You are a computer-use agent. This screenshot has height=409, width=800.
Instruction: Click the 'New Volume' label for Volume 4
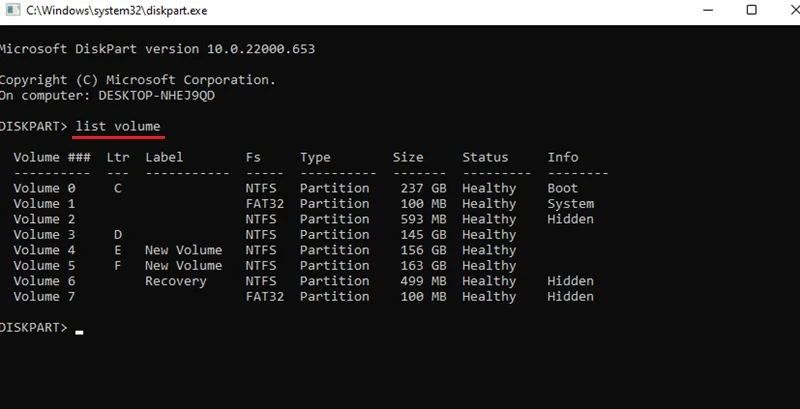[x=183, y=250]
